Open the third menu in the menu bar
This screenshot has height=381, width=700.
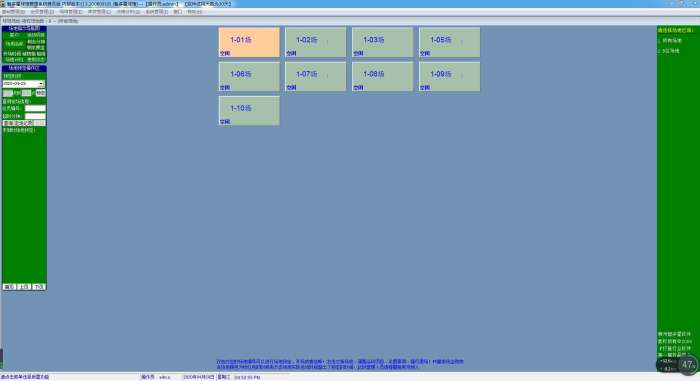[71, 12]
